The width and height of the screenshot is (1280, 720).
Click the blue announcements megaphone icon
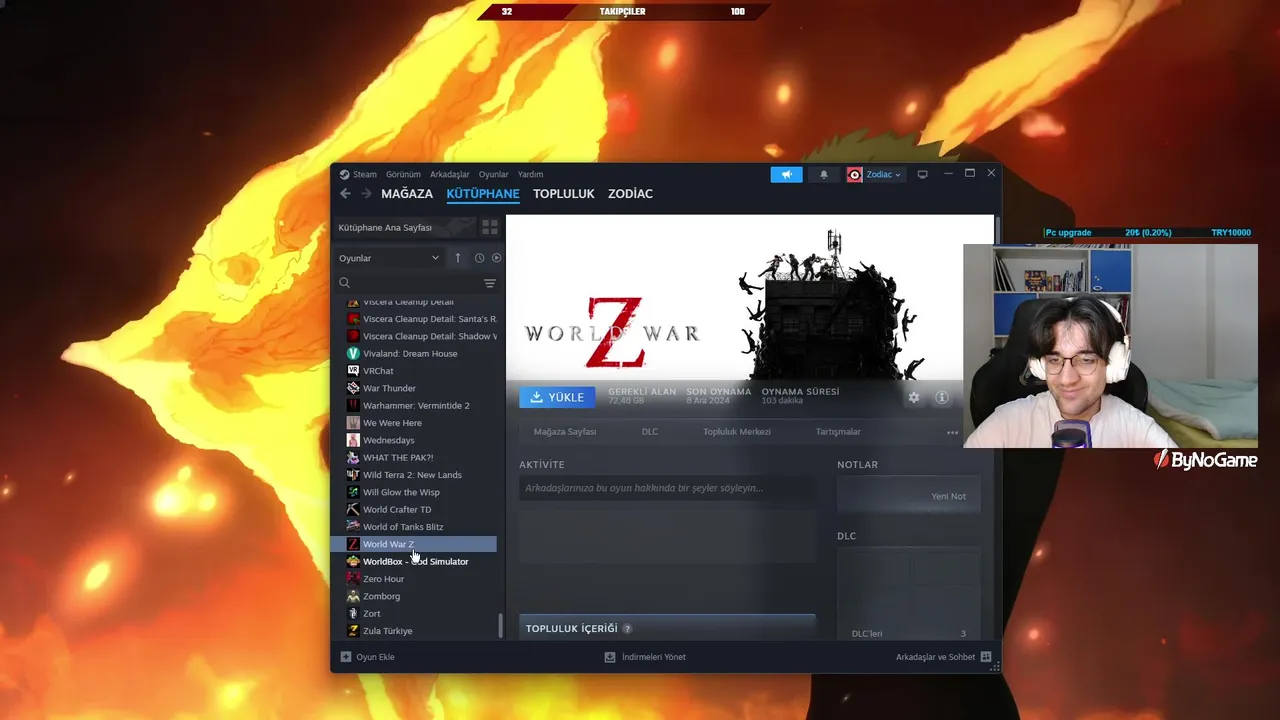pos(786,174)
